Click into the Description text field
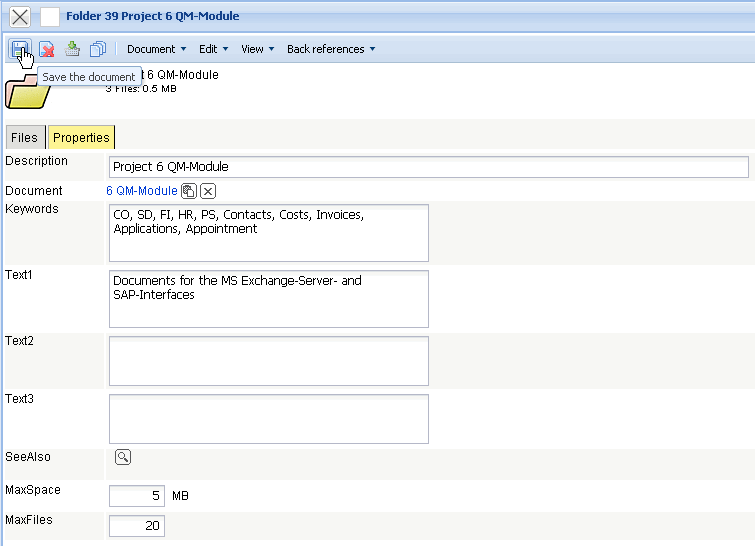Image resolution: width=755 pixels, height=546 pixels. click(428, 167)
